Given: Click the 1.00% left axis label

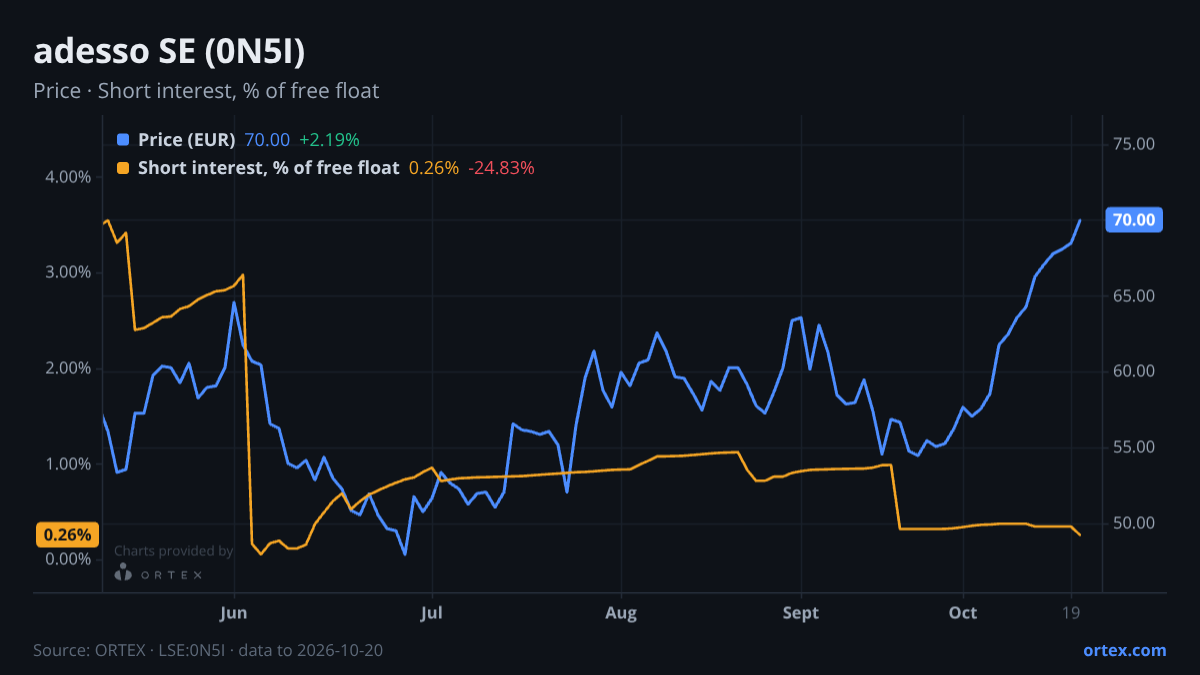Looking at the screenshot, I should coord(69,464).
